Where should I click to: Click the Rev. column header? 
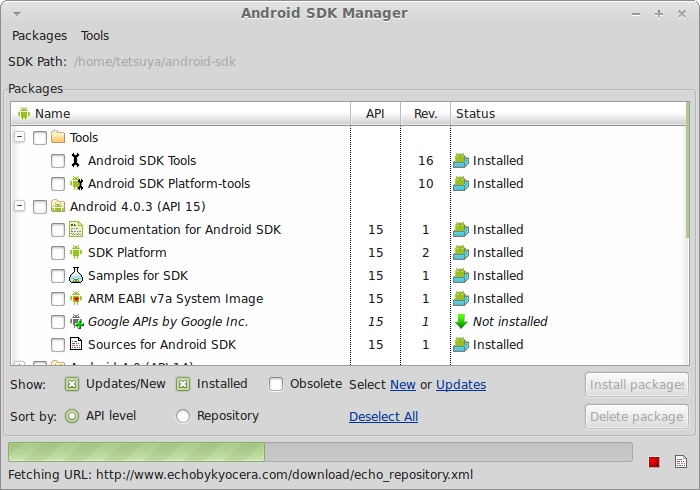(x=425, y=114)
